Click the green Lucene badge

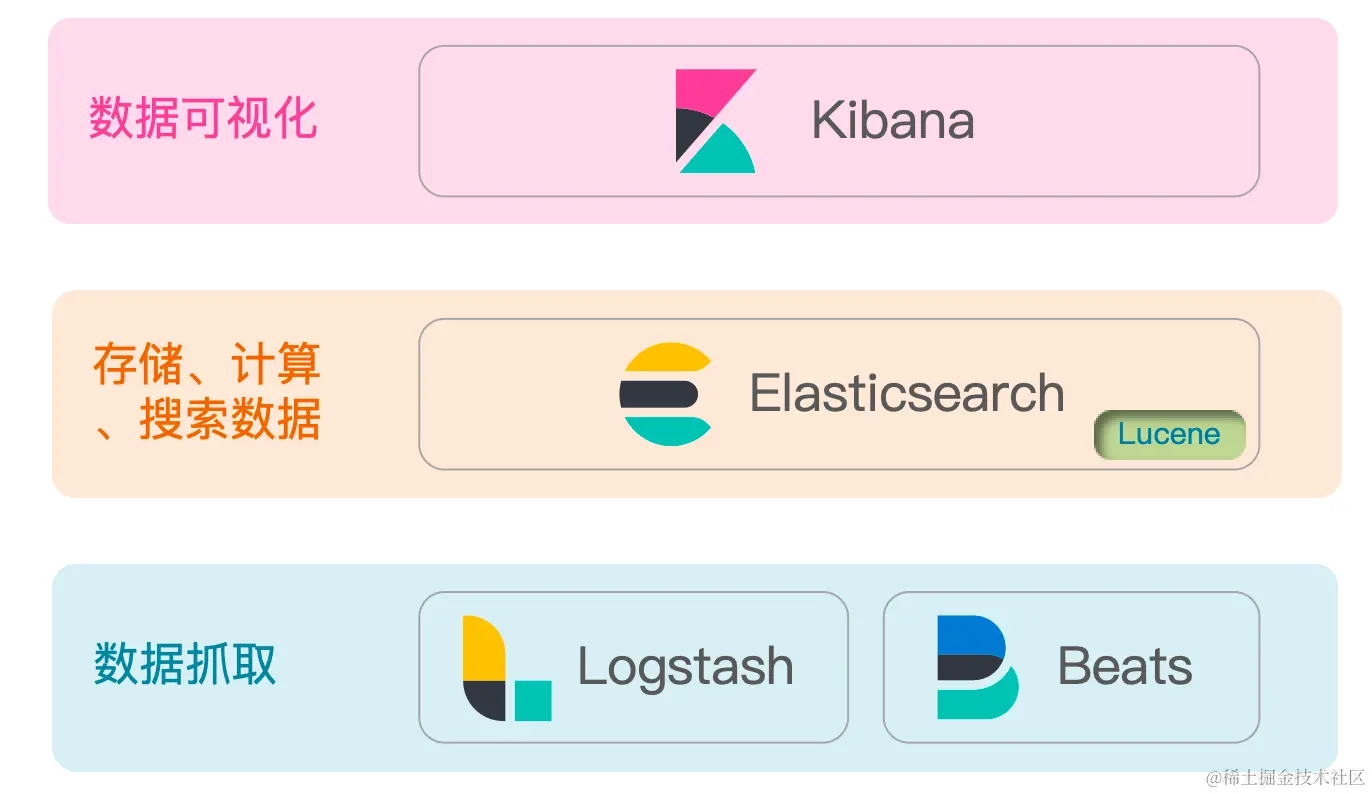[x=1169, y=435]
